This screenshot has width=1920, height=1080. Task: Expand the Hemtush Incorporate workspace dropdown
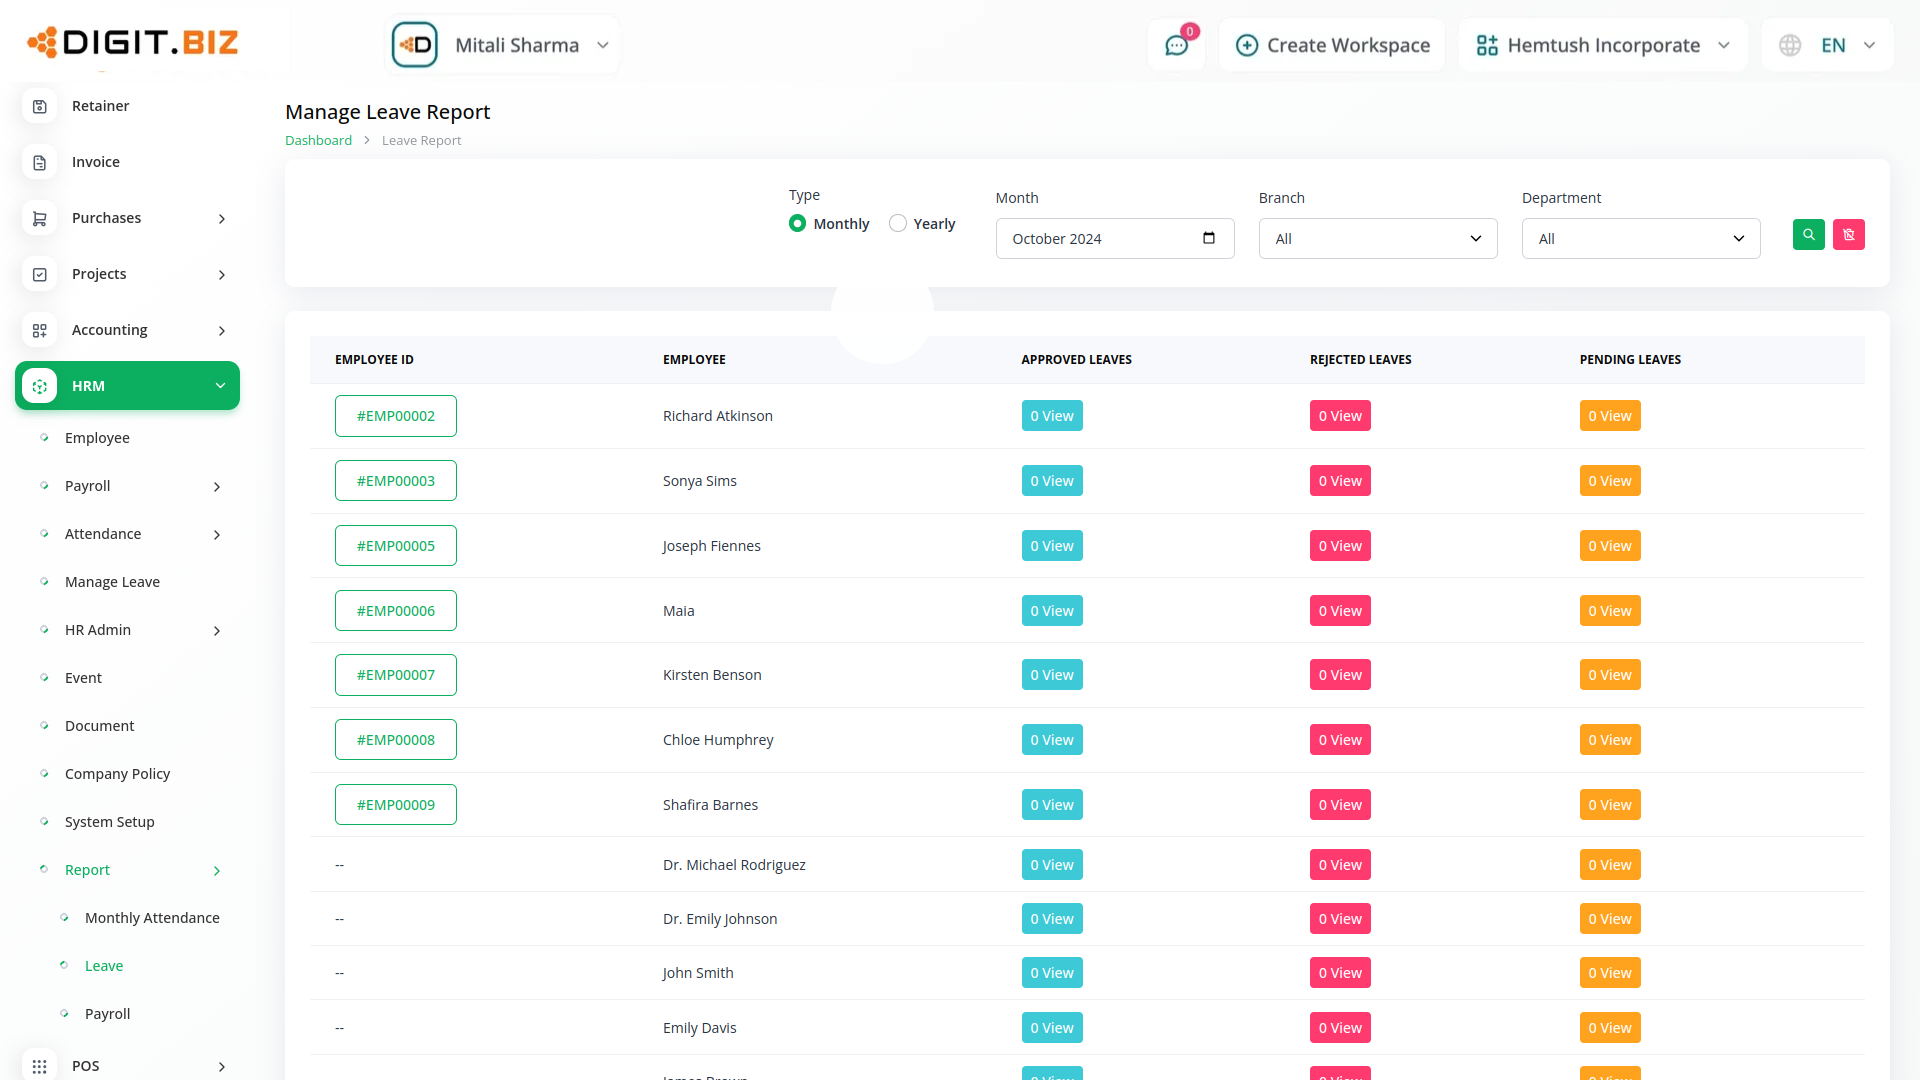(x=1602, y=45)
